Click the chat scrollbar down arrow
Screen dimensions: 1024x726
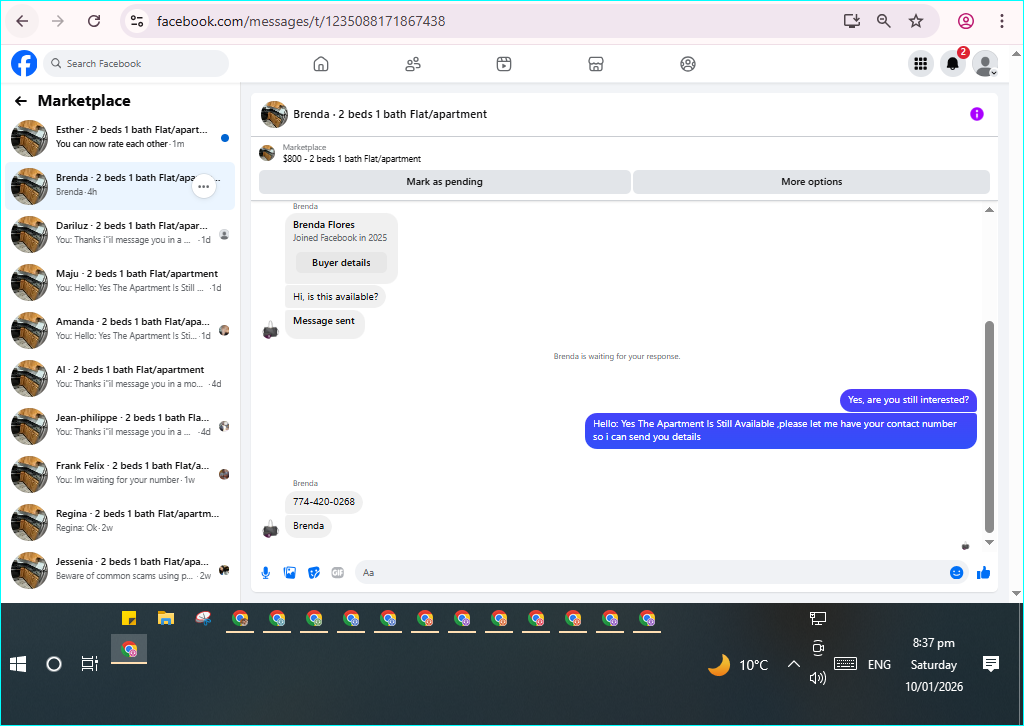[x=989, y=542]
